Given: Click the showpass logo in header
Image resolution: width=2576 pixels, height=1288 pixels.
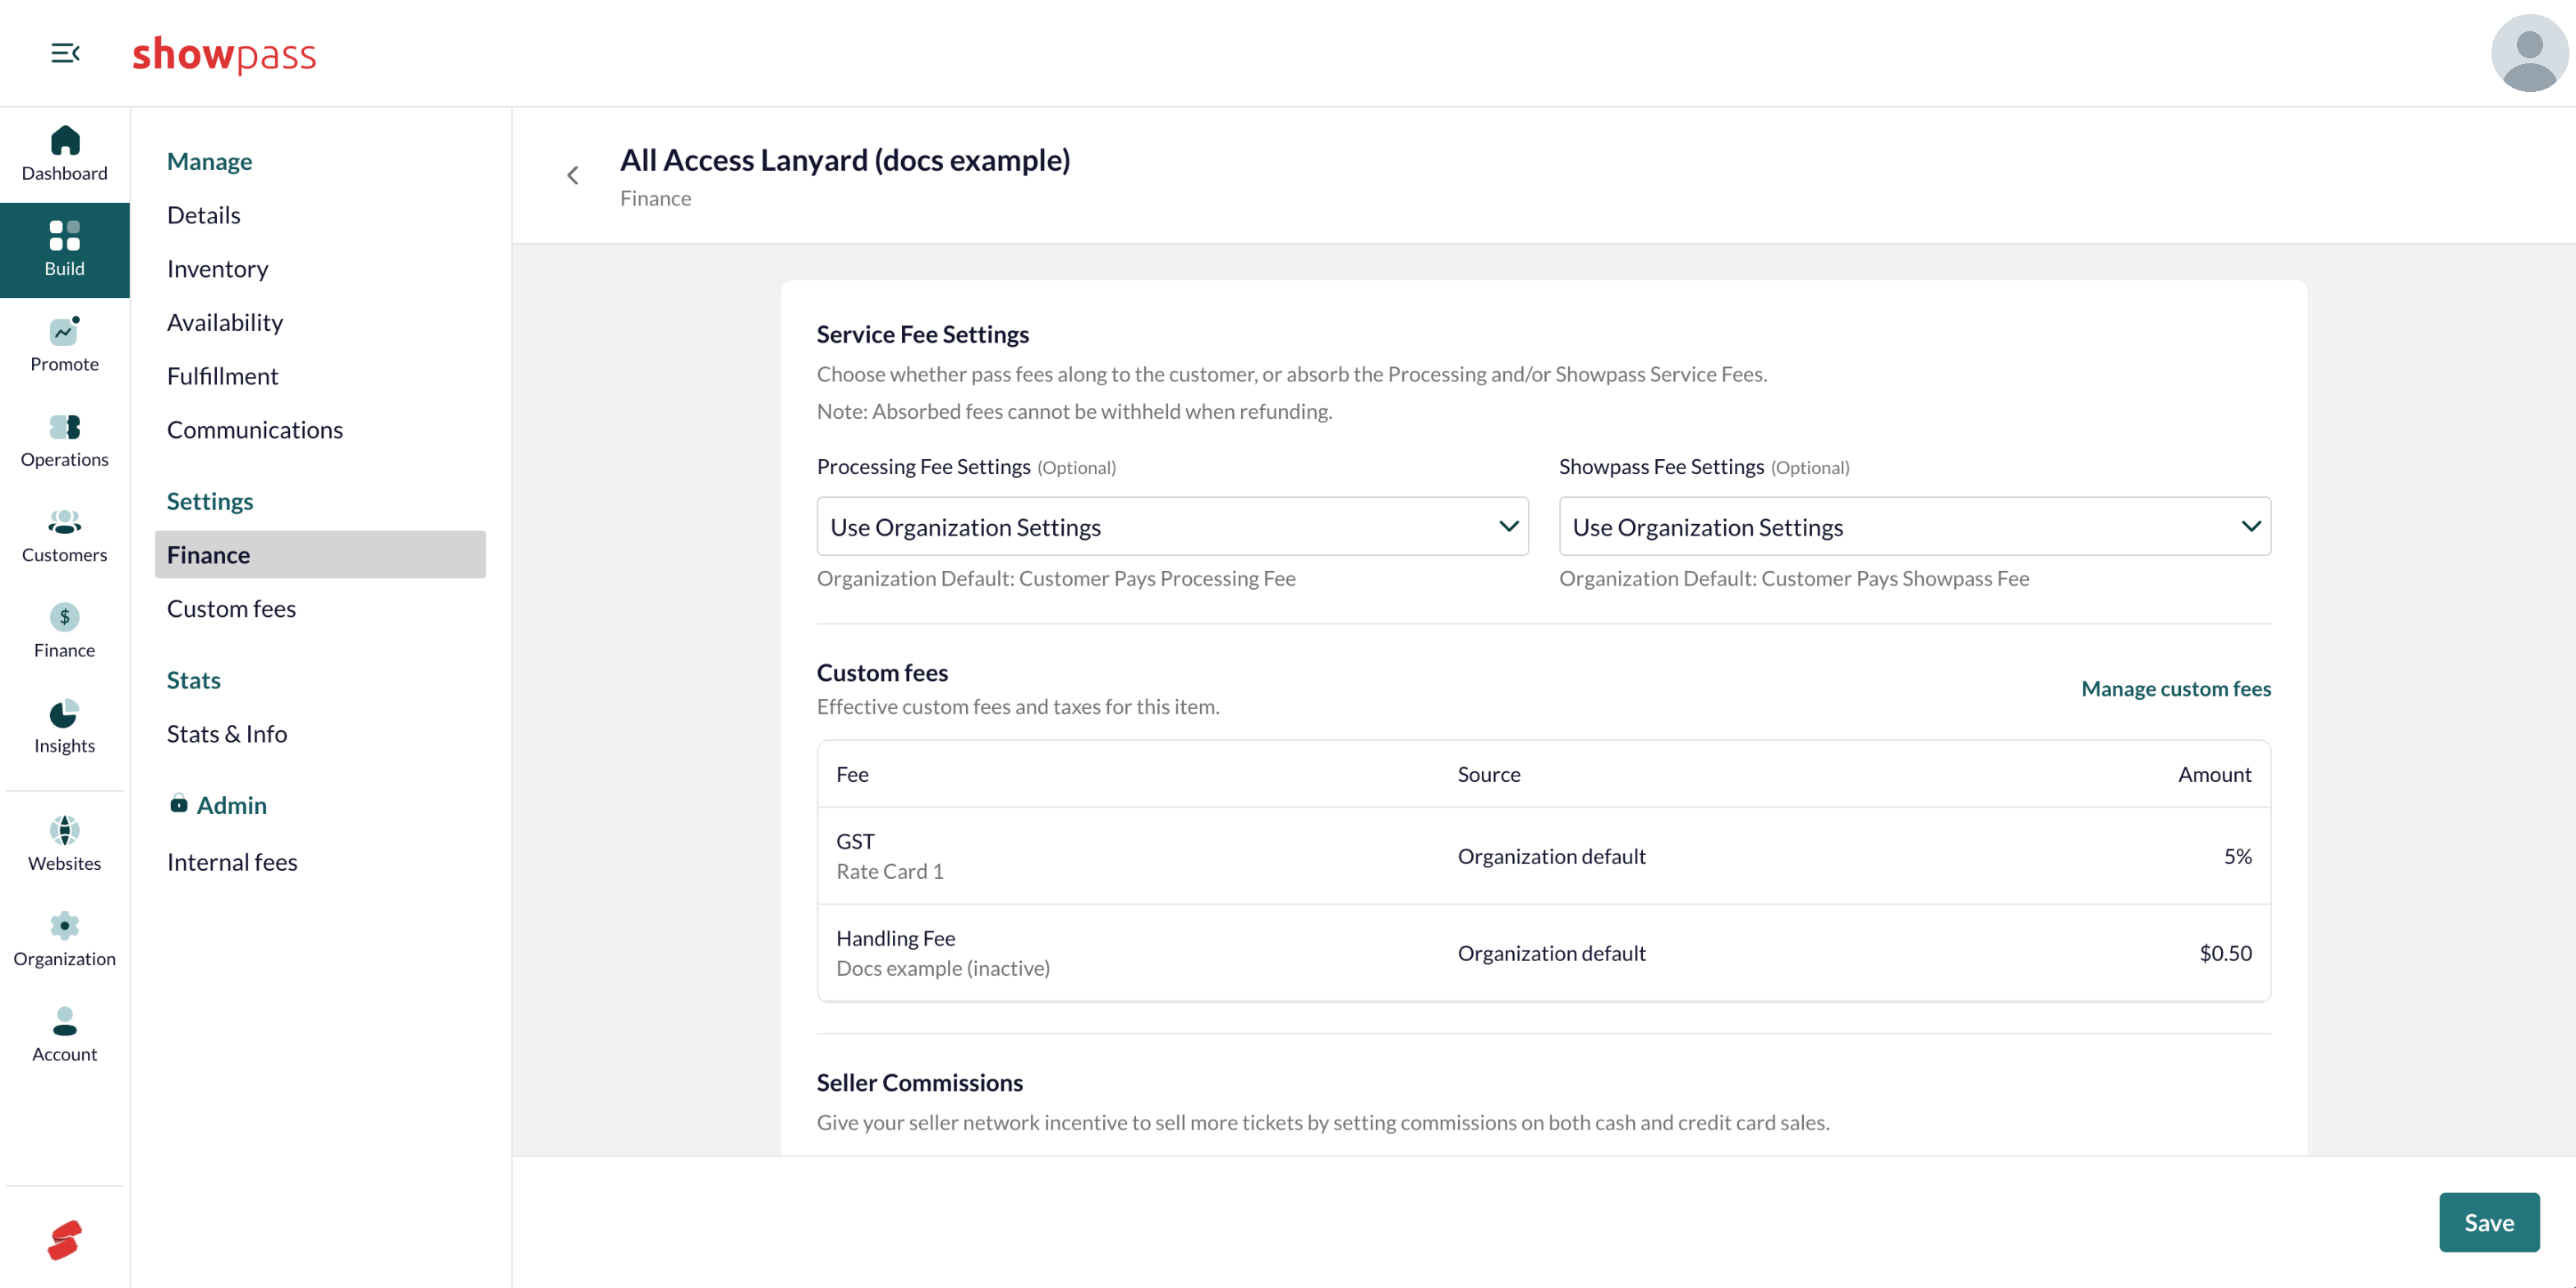Looking at the screenshot, I should coord(224,54).
